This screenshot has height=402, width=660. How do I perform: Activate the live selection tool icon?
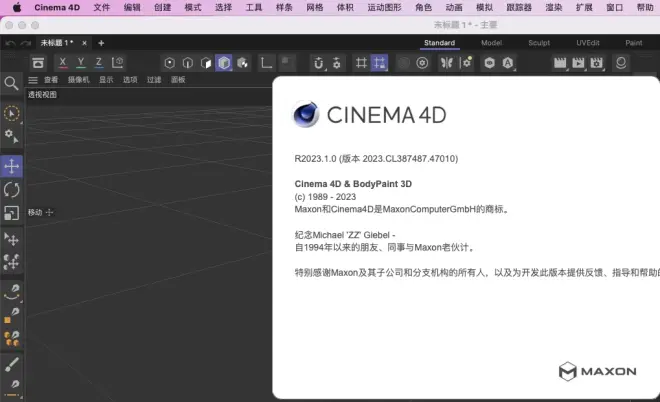[12, 114]
